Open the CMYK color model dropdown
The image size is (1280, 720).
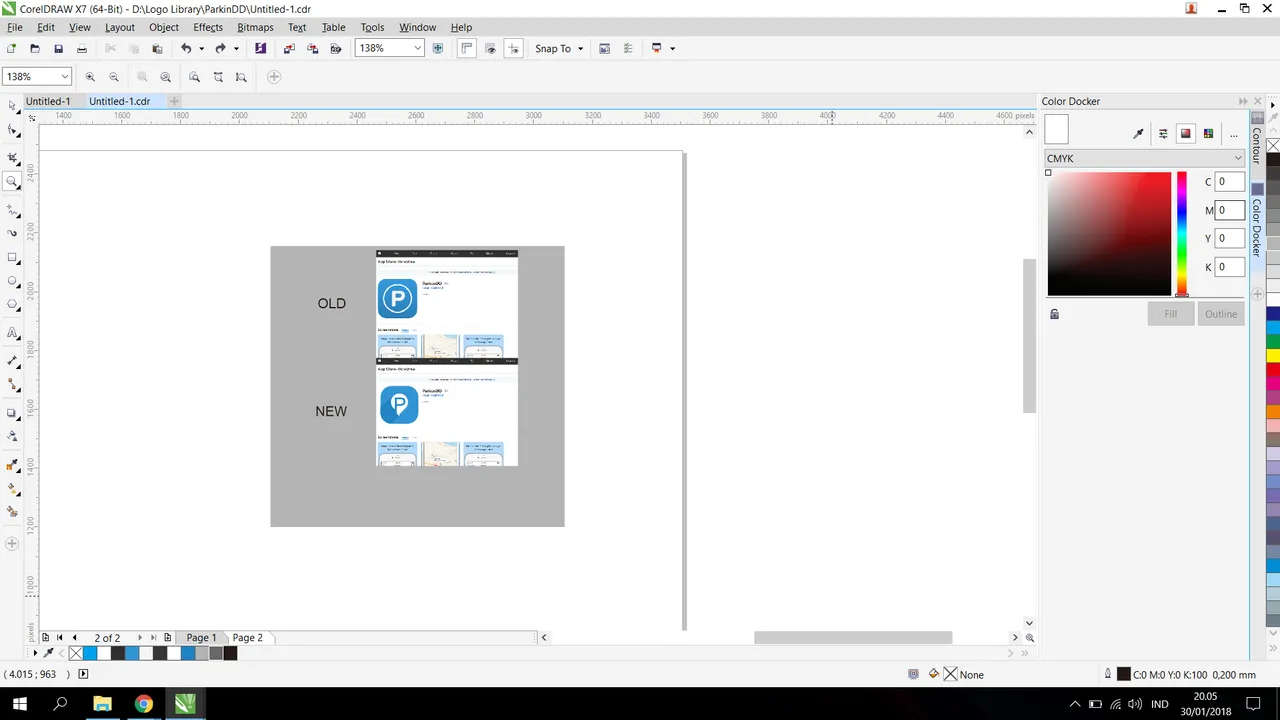point(1144,158)
